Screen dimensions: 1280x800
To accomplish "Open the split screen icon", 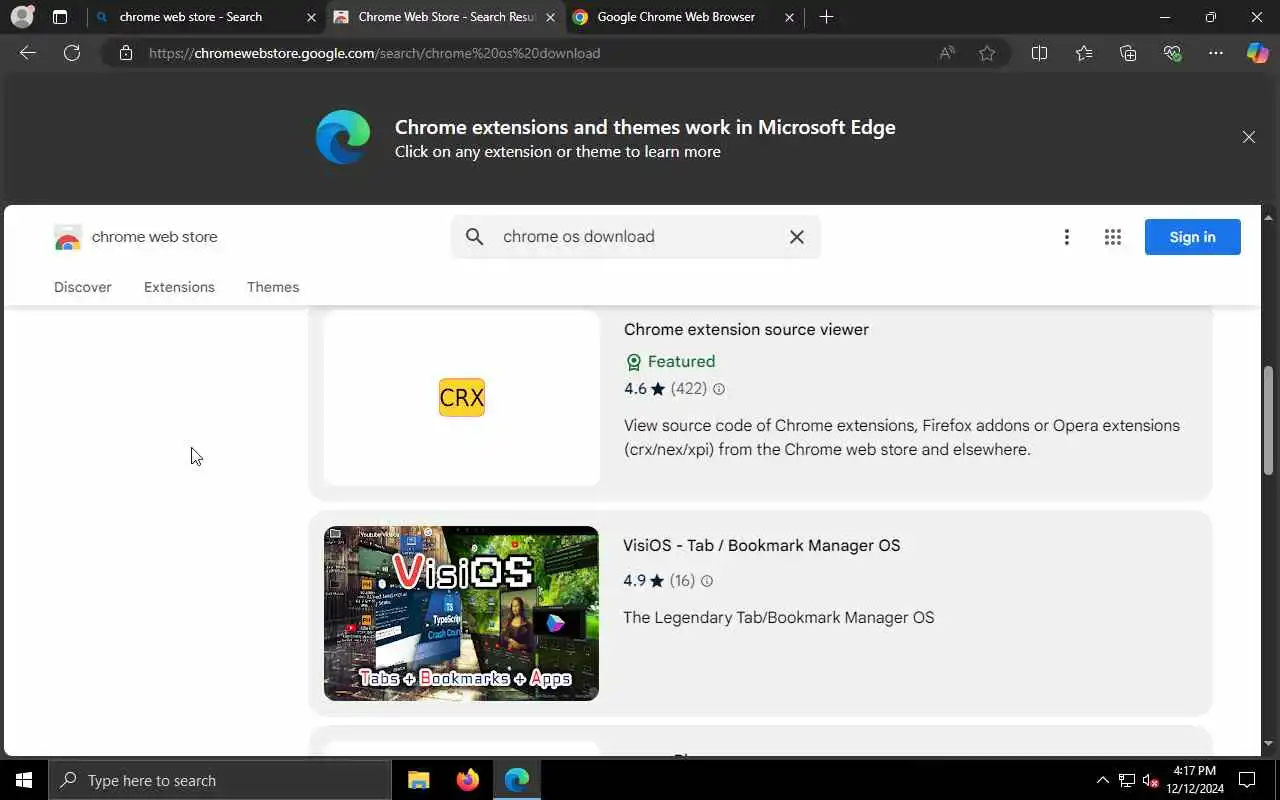I will point(1039,53).
